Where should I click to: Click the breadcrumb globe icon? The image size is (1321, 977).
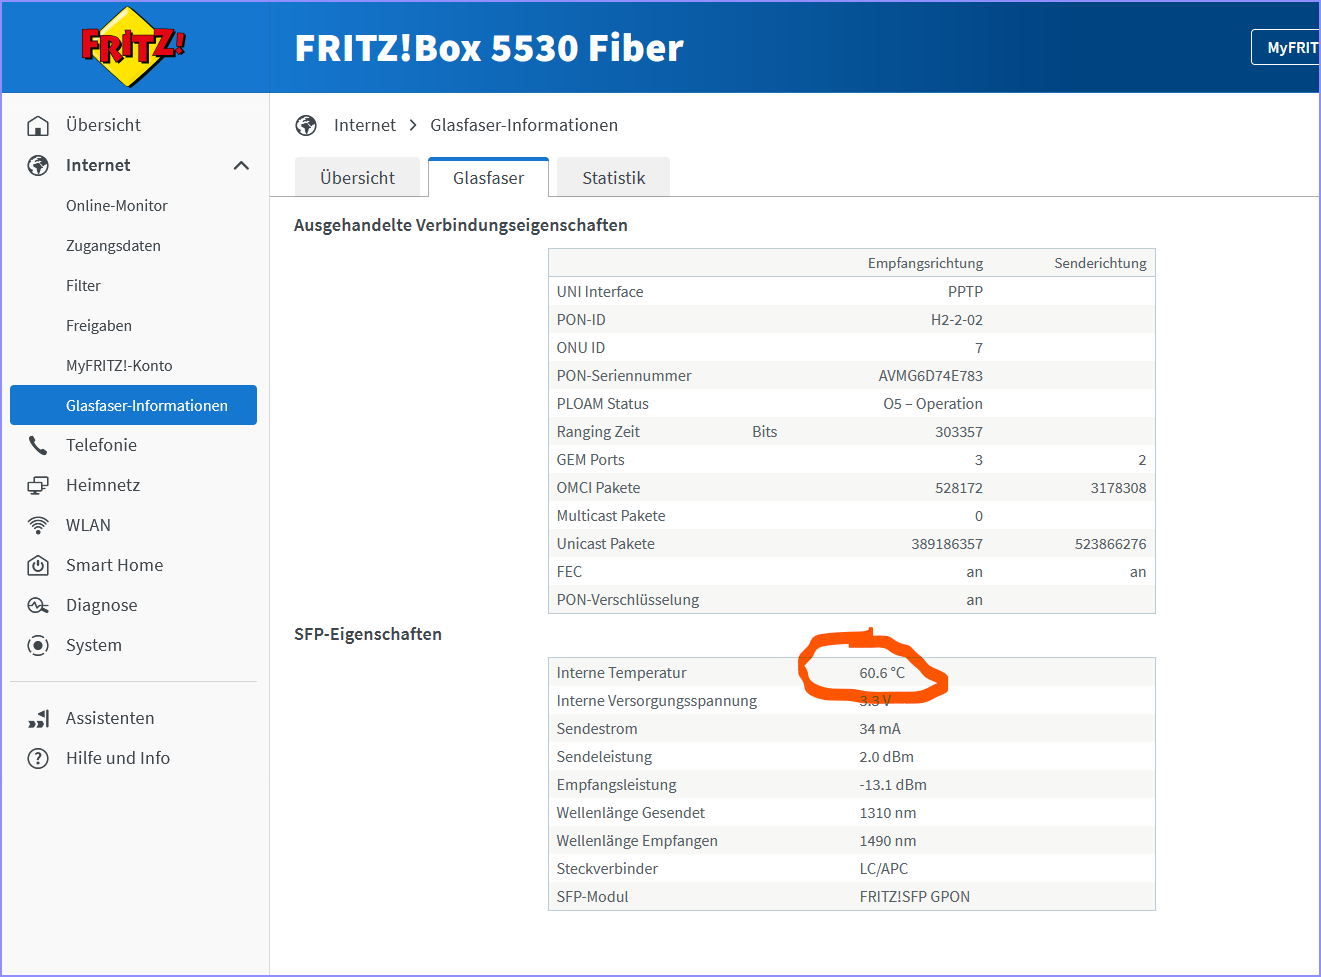click(306, 125)
